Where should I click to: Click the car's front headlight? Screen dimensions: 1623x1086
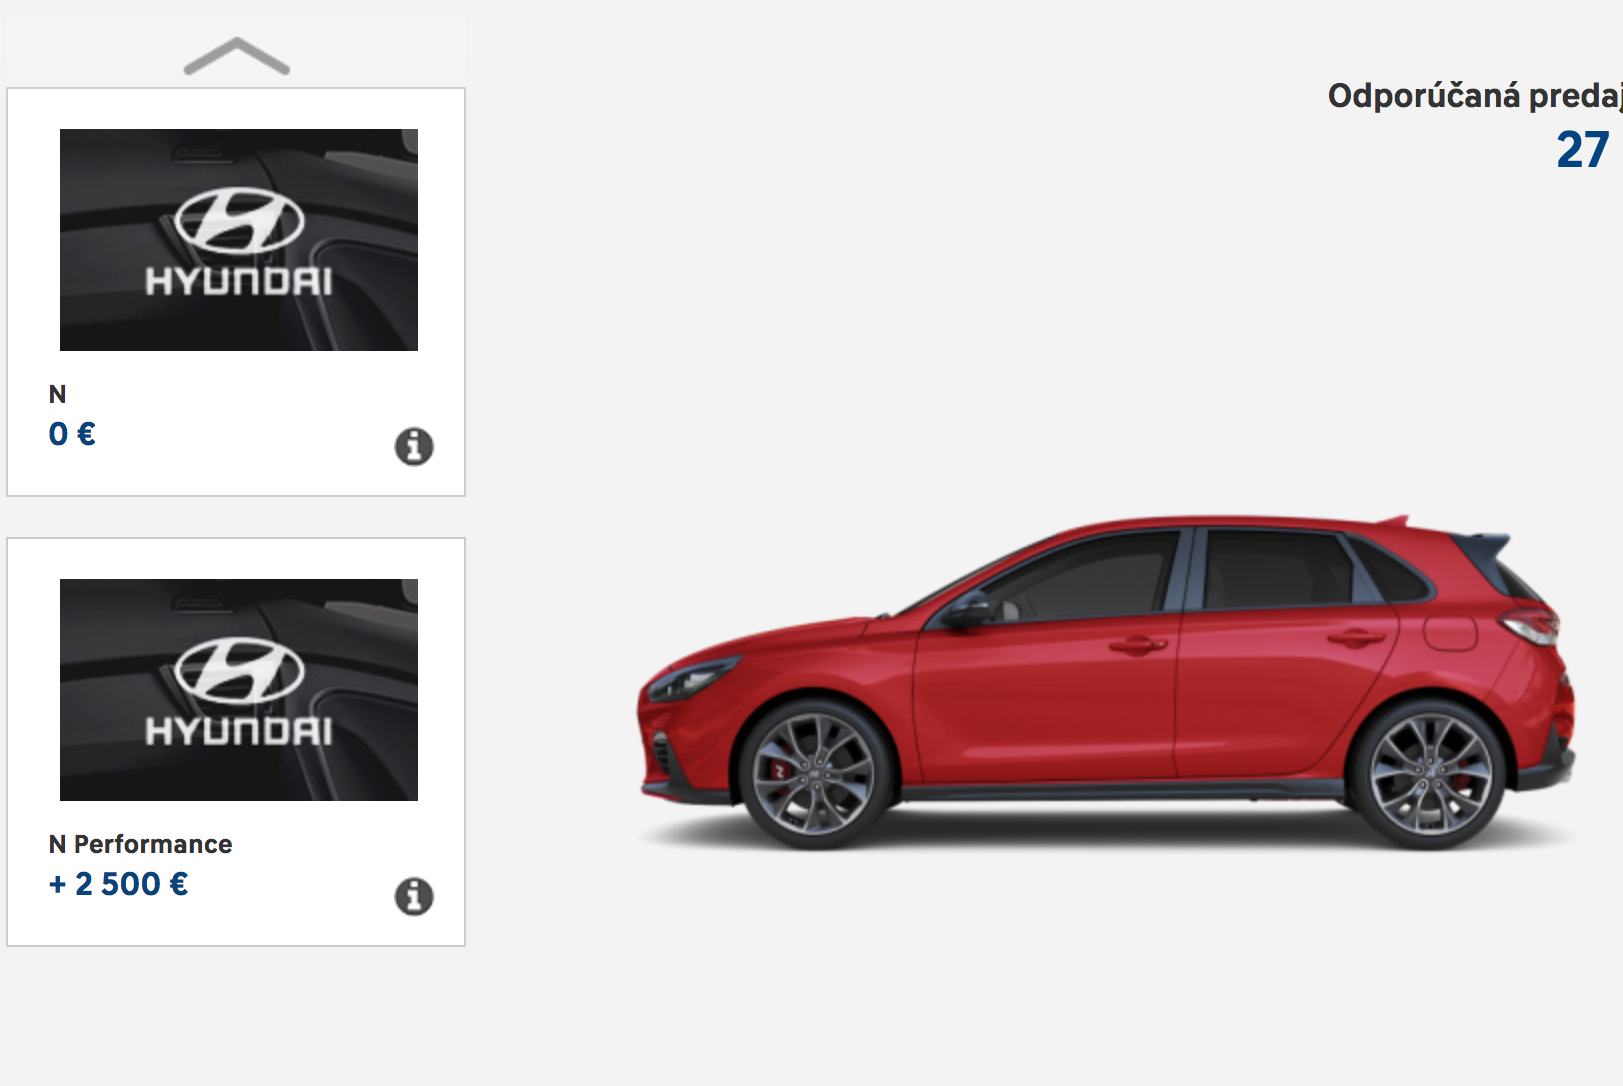pos(690,680)
